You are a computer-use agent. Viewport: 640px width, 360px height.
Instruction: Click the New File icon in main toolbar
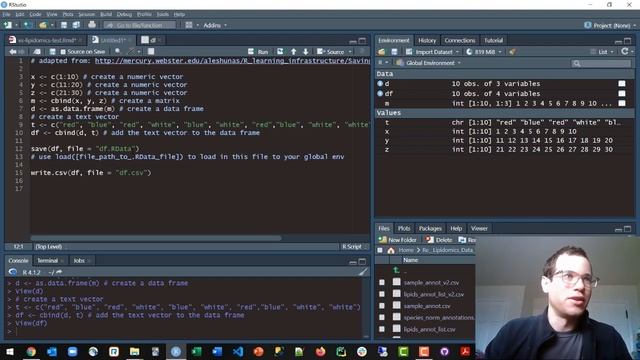[8, 25]
